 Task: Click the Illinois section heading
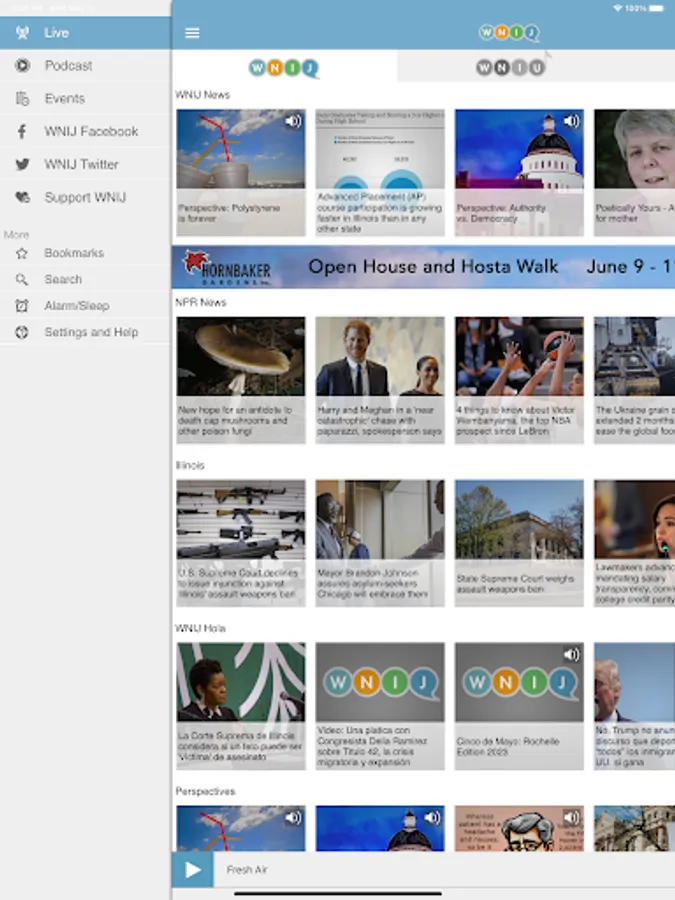(190, 465)
